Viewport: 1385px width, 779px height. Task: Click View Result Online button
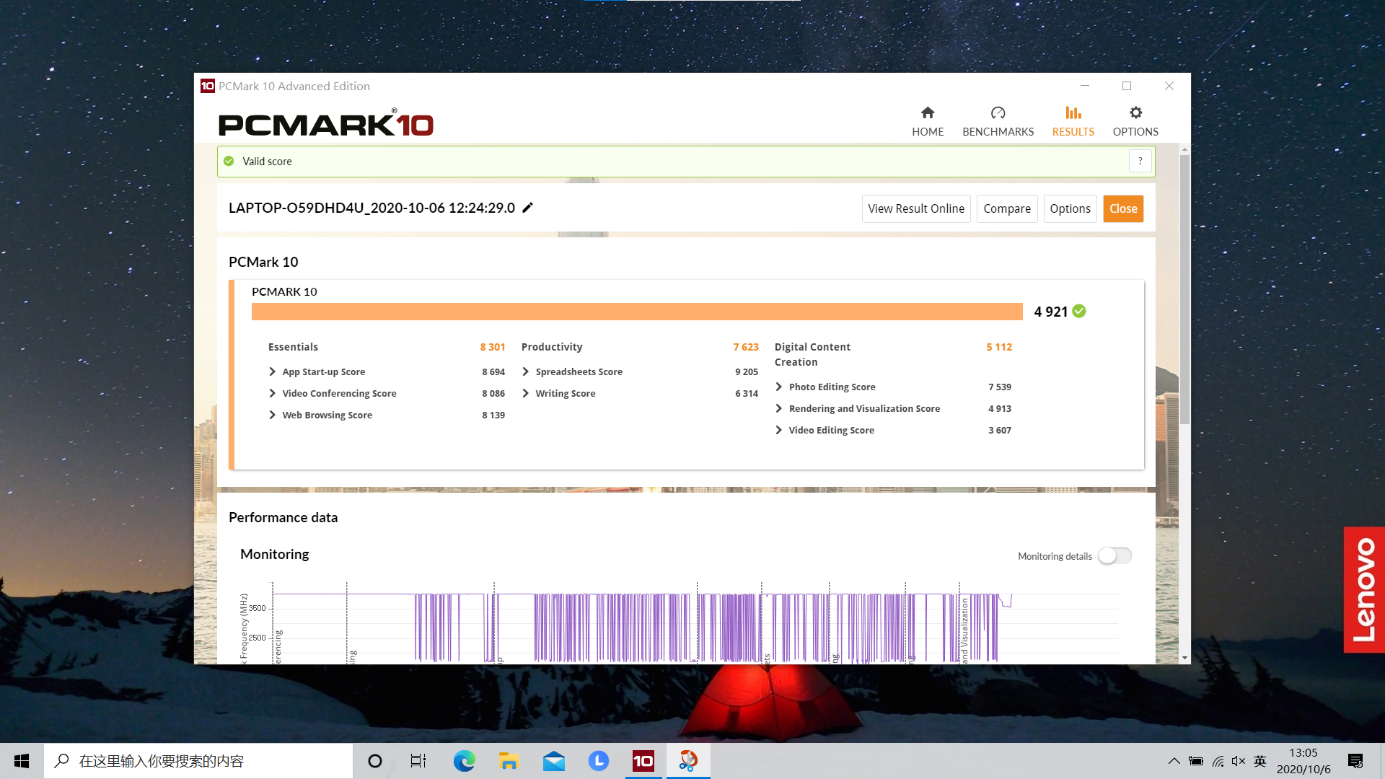[916, 209]
